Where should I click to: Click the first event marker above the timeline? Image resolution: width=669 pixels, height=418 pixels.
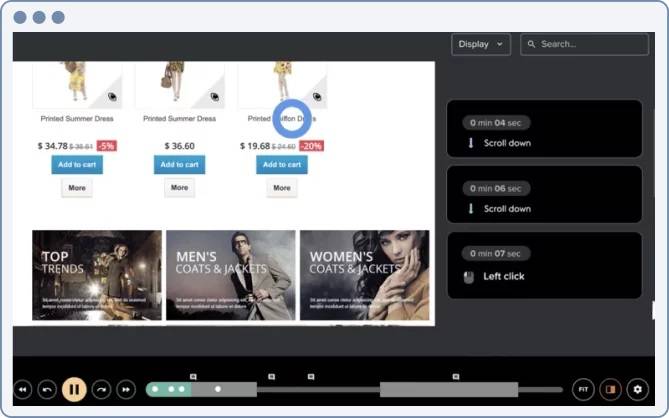tap(192, 377)
